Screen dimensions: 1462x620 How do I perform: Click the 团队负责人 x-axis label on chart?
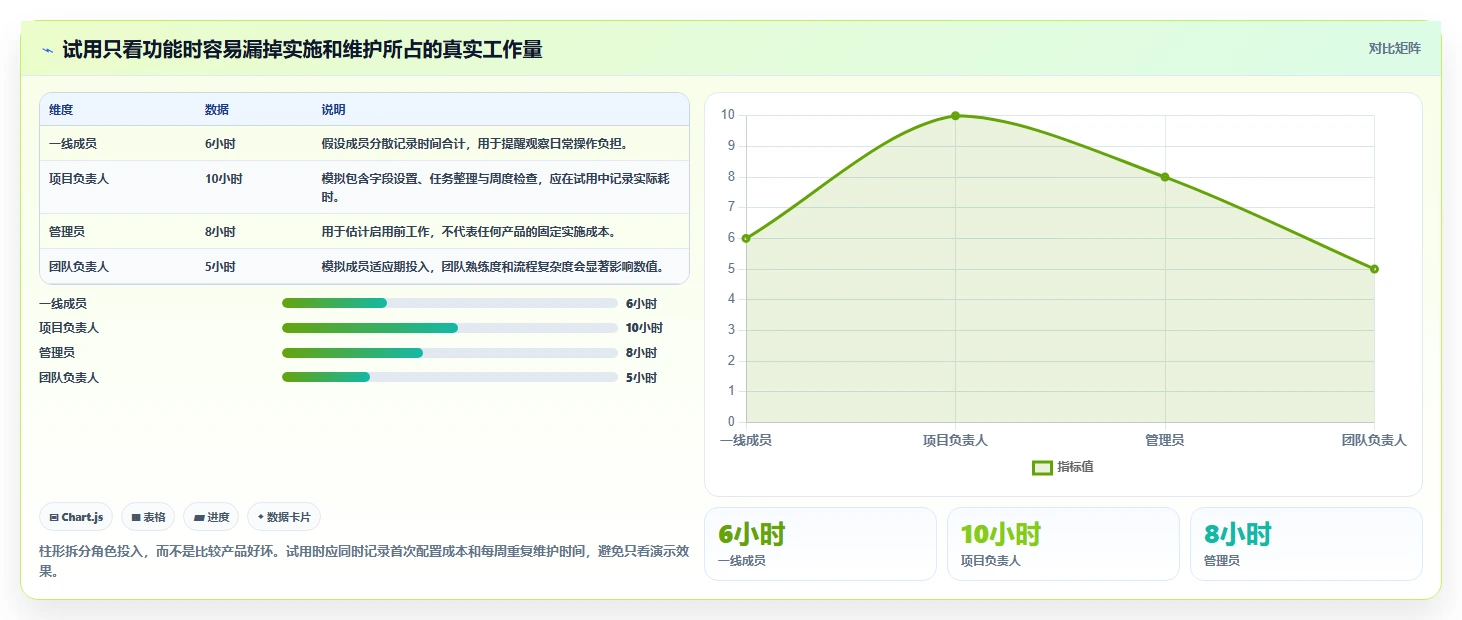1374,440
